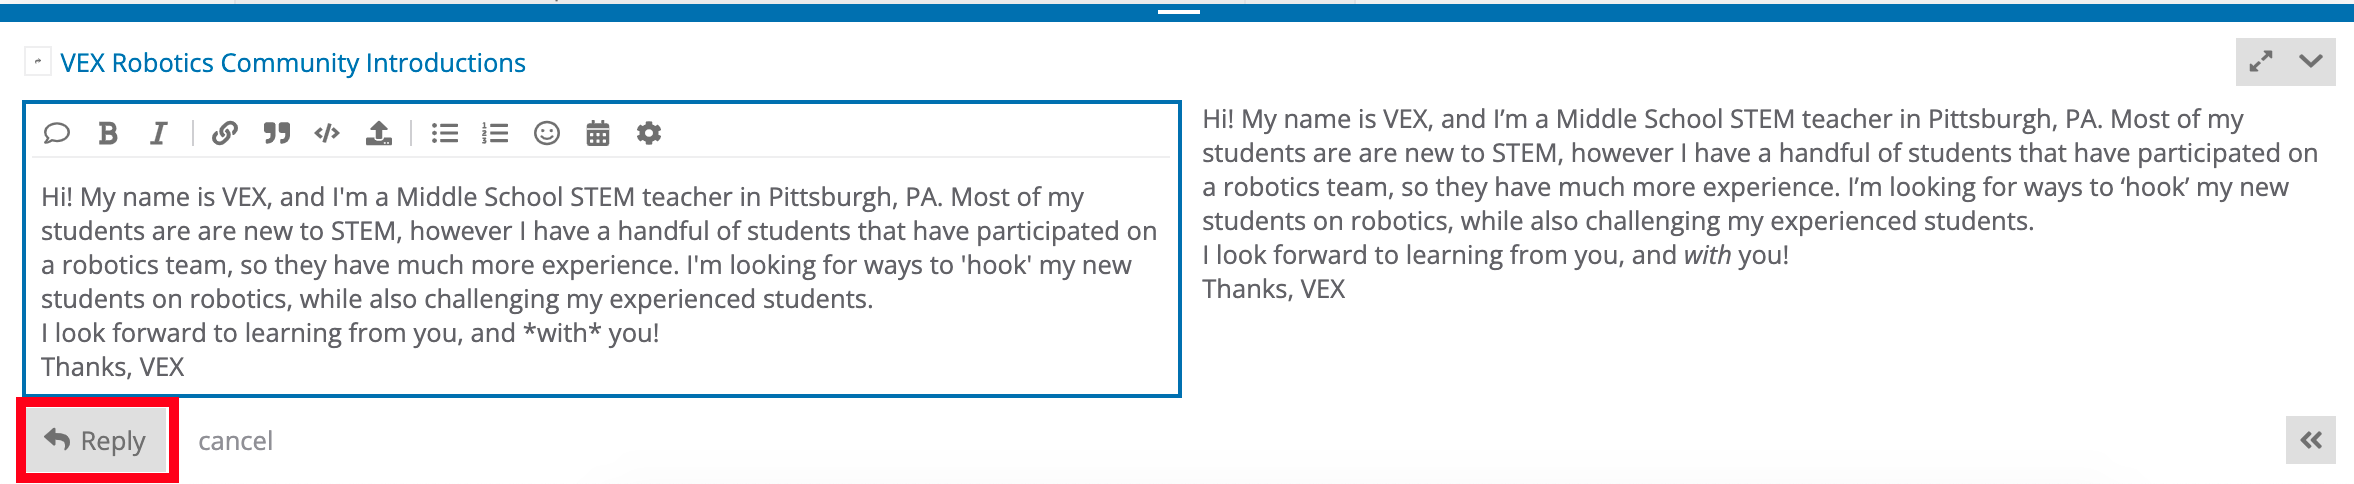Viewport: 2354px width, 484px height.
Task: Collapse the composer with the down chevron
Action: (x=2311, y=61)
